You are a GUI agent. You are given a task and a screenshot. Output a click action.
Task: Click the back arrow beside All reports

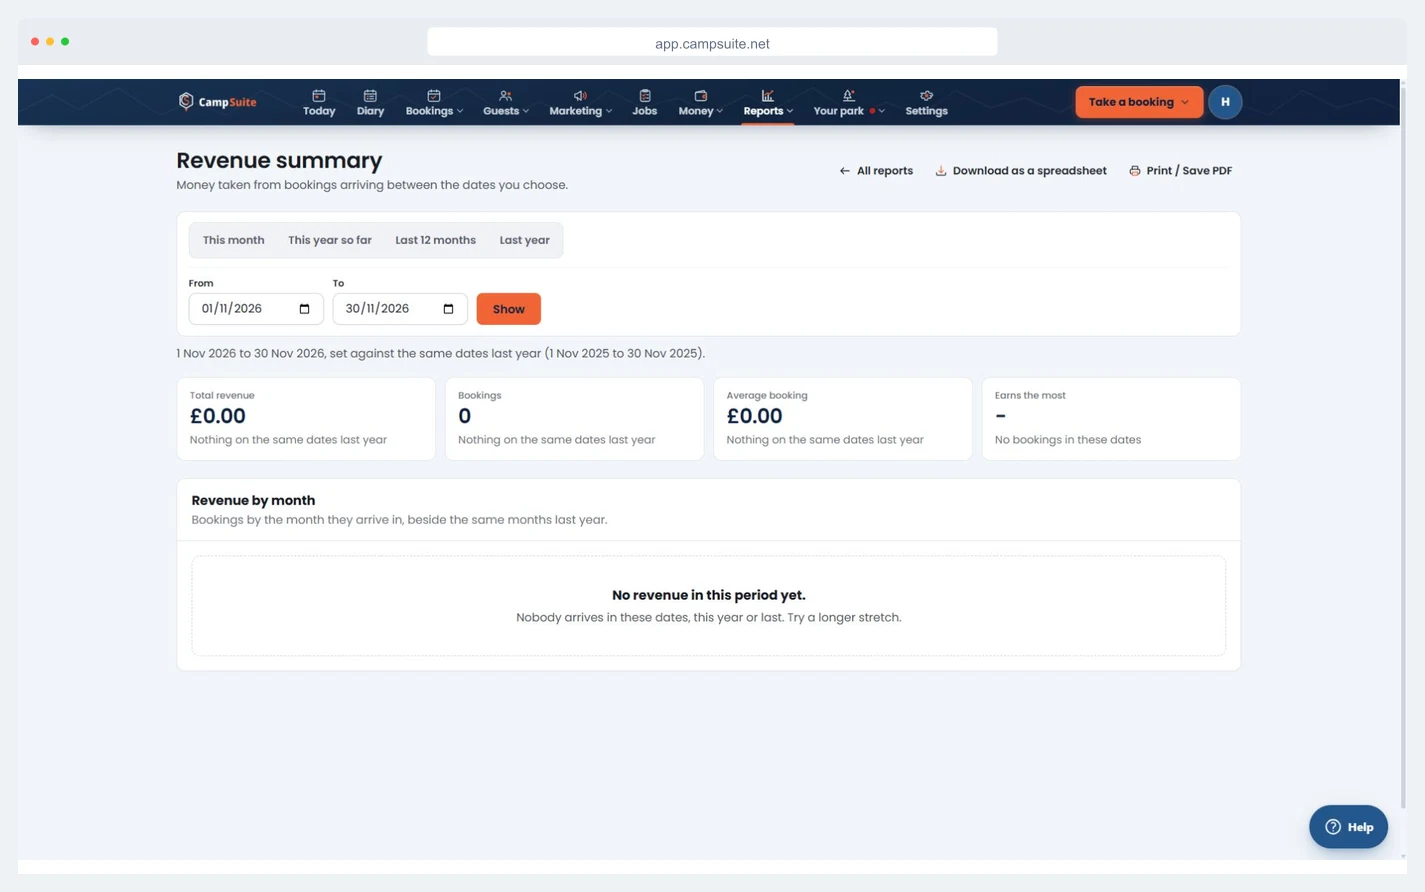pyautogui.click(x=845, y=171)
